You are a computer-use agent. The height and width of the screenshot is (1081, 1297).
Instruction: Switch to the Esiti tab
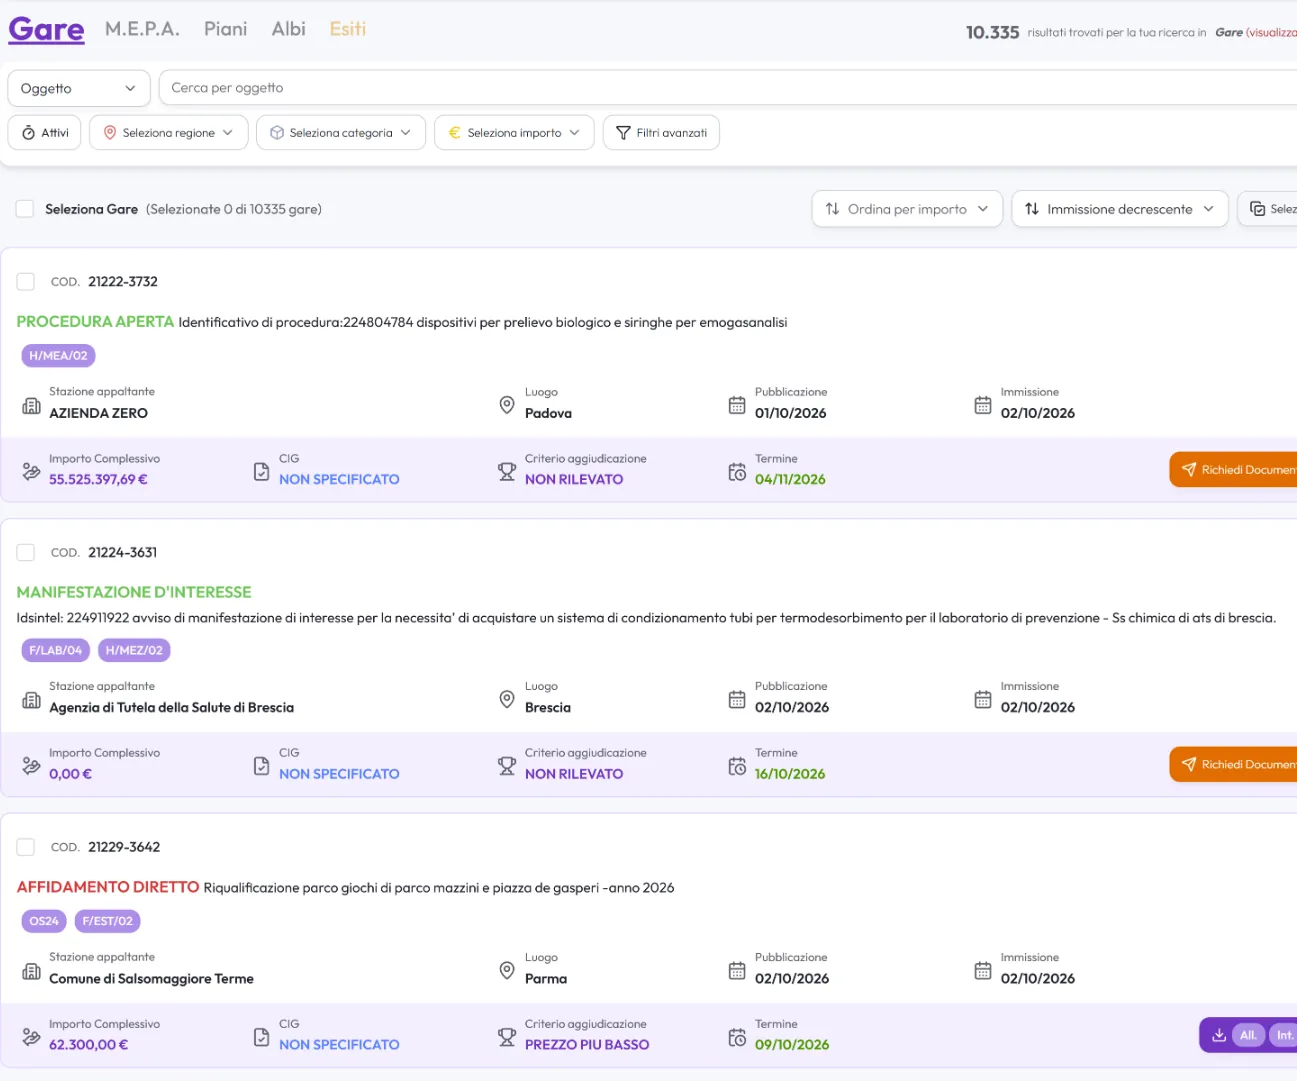(348, 29)
